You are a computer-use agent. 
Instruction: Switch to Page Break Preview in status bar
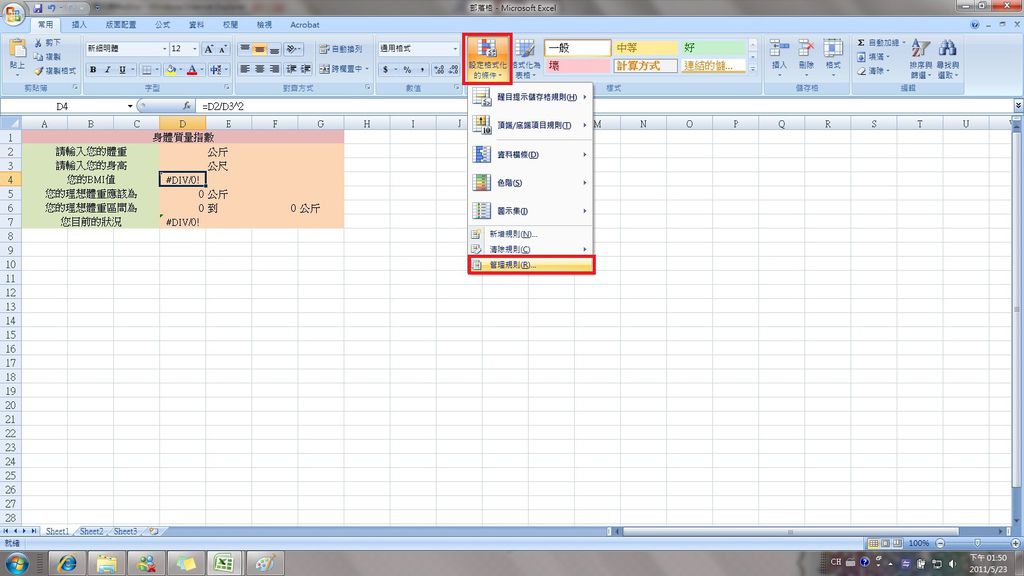tap(897, 543)
